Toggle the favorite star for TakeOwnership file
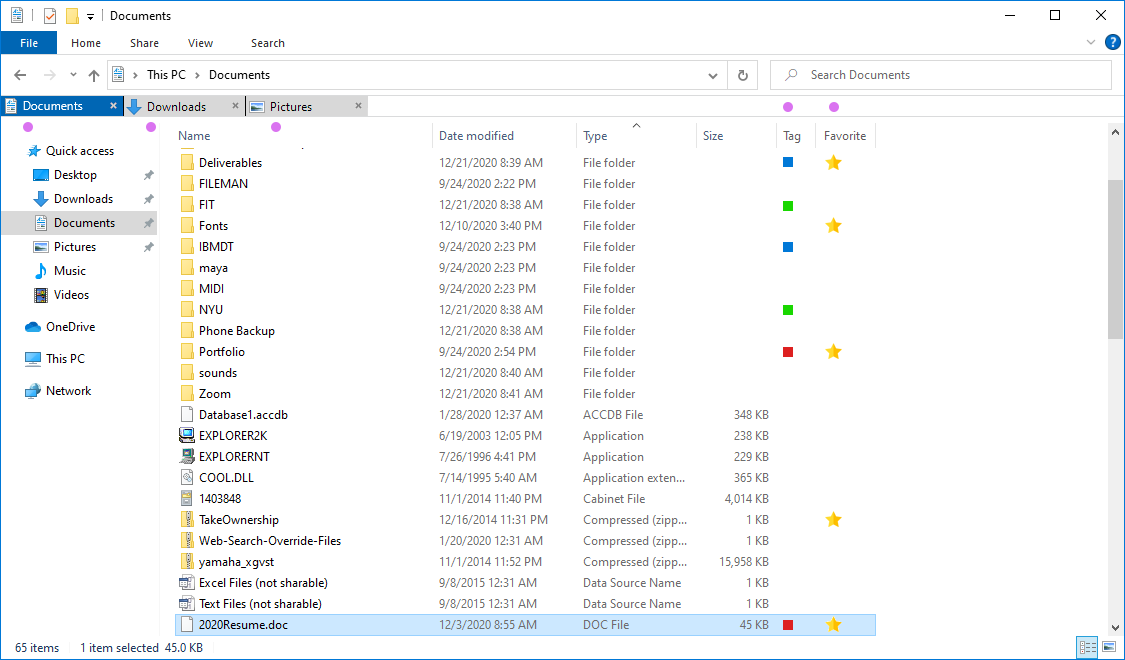This screenshot has width=1125, height=660. [833, 520]
